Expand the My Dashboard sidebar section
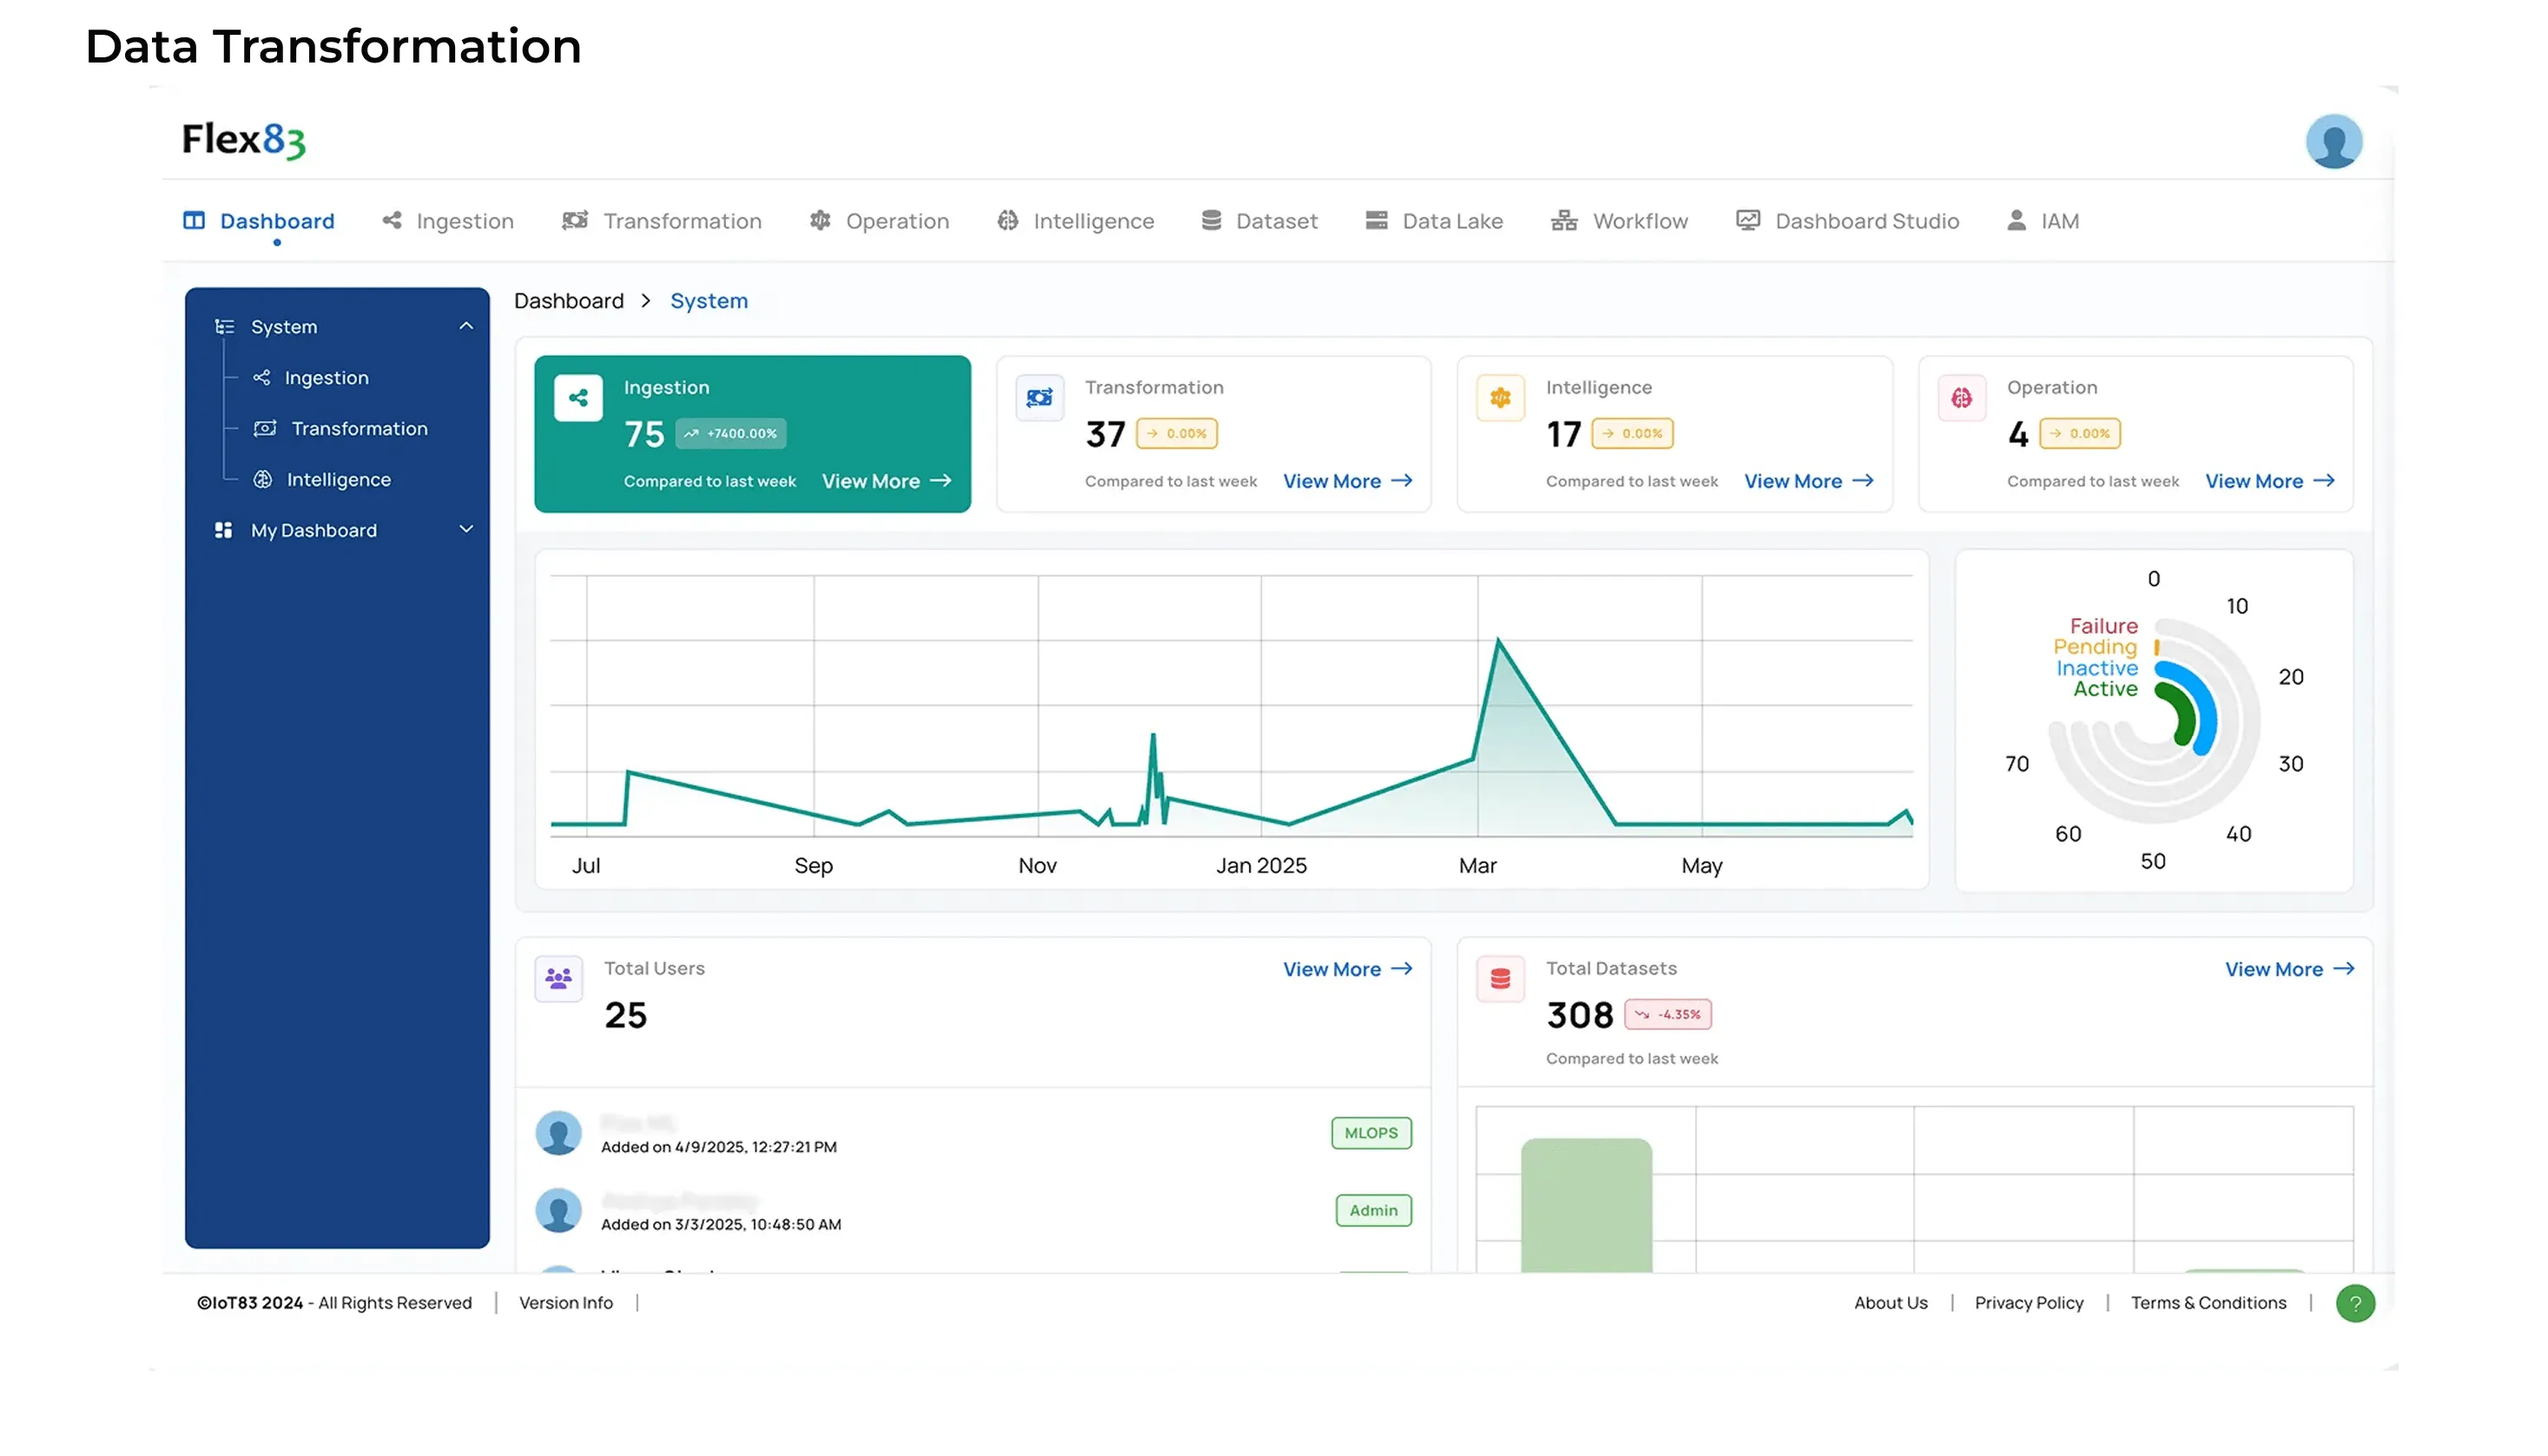2548x1456 pixels. (x=466, y=529)
